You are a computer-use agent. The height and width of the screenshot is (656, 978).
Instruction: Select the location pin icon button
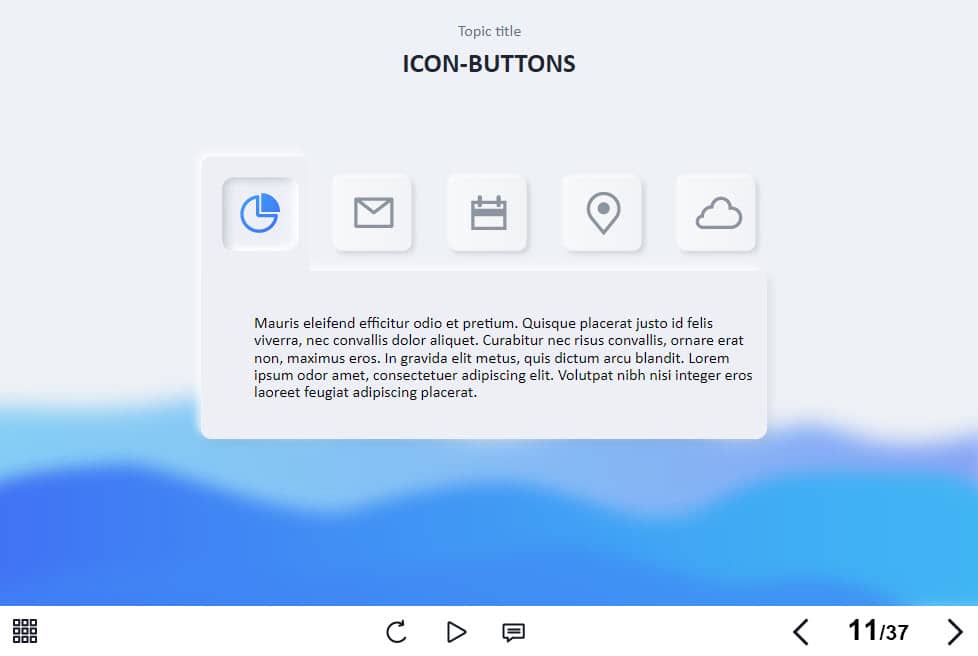603,213
